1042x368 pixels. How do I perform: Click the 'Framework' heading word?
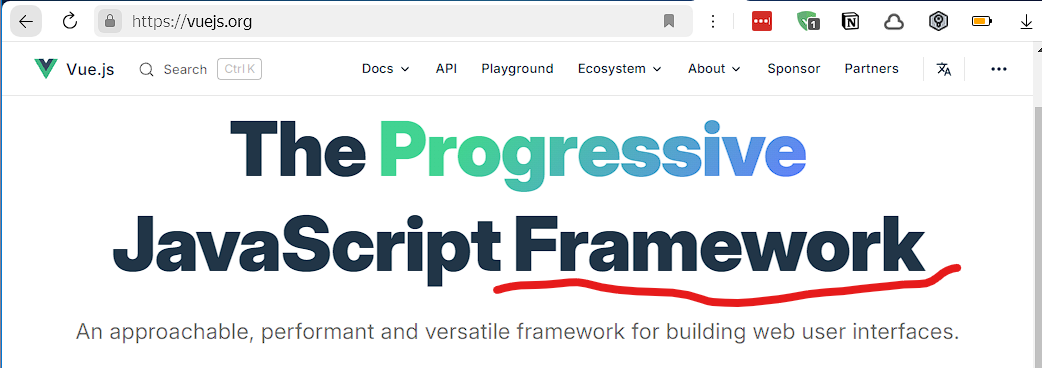click(x=719, y=244)
